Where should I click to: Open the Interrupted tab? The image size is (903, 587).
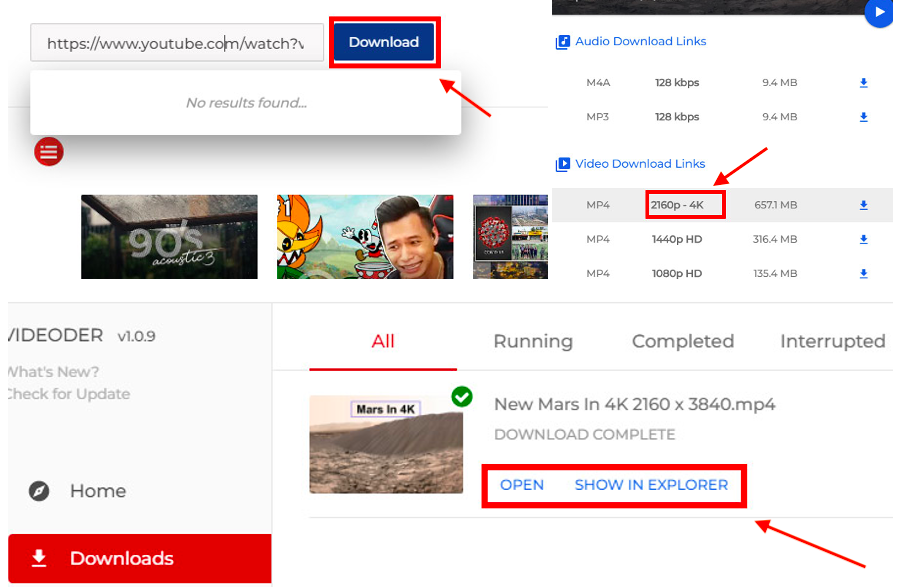tap(833, 341)
